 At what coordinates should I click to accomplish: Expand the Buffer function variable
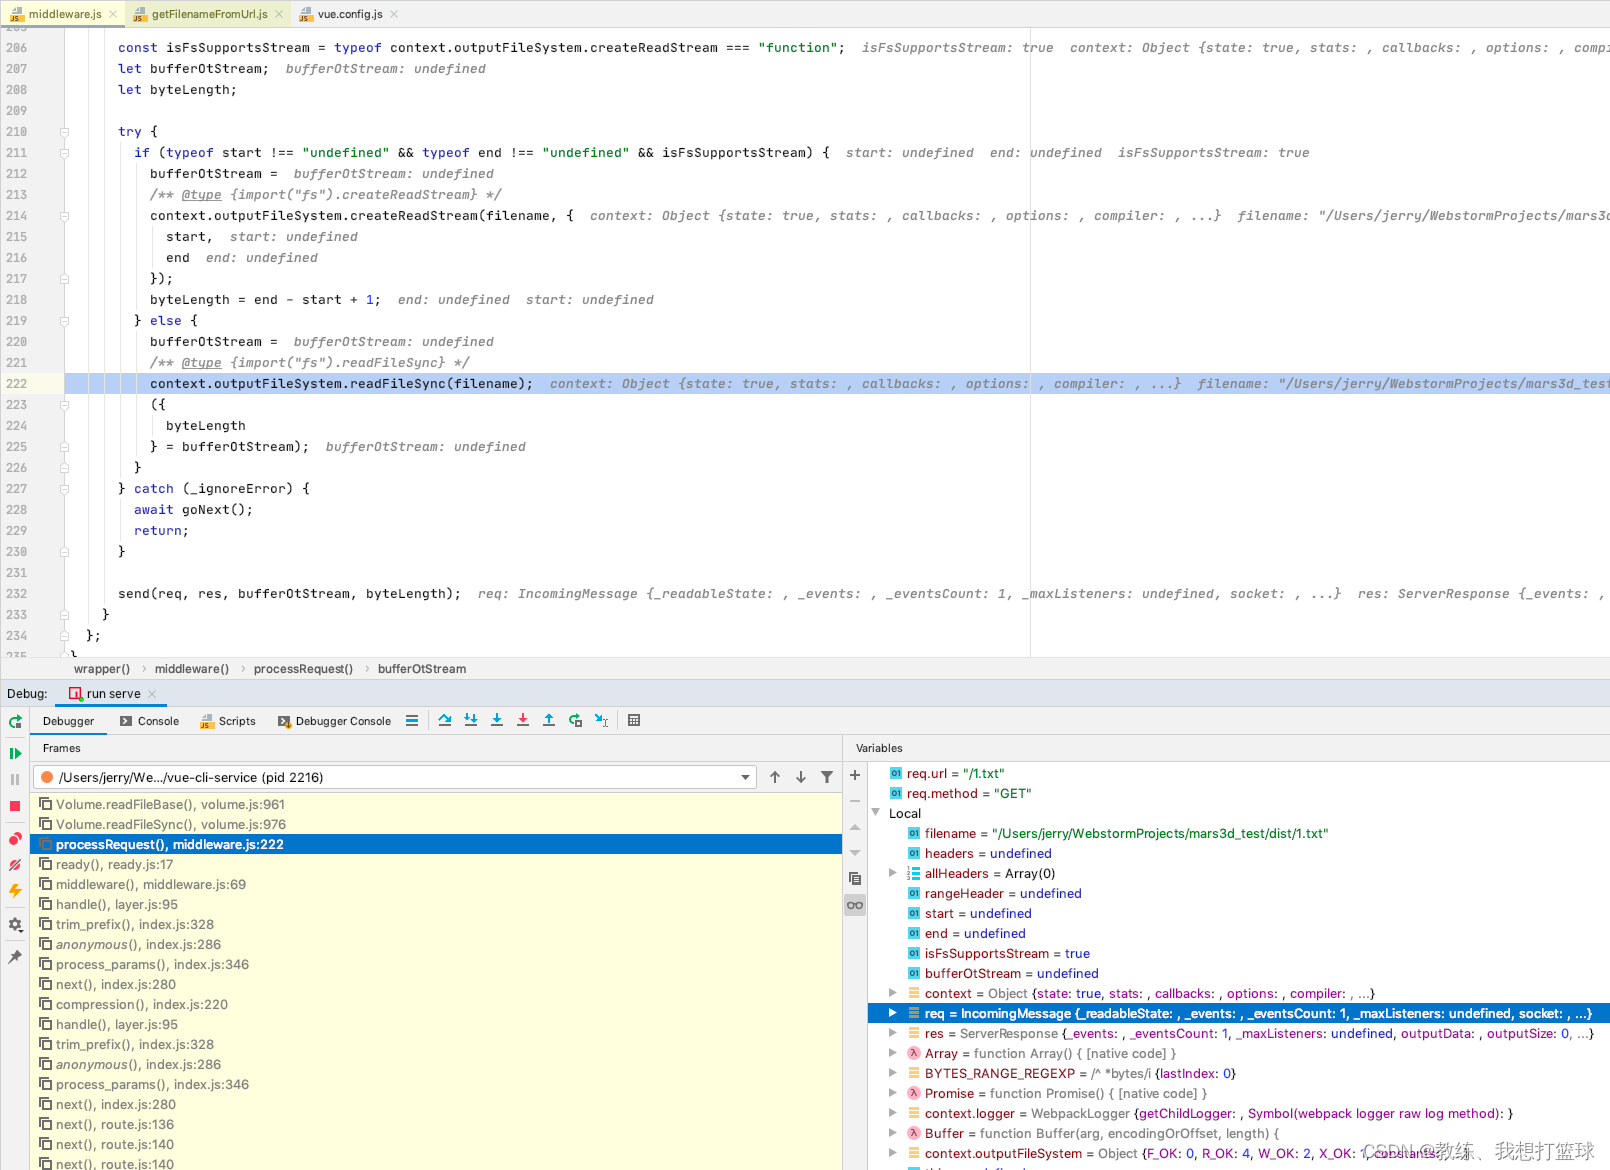893,1133
